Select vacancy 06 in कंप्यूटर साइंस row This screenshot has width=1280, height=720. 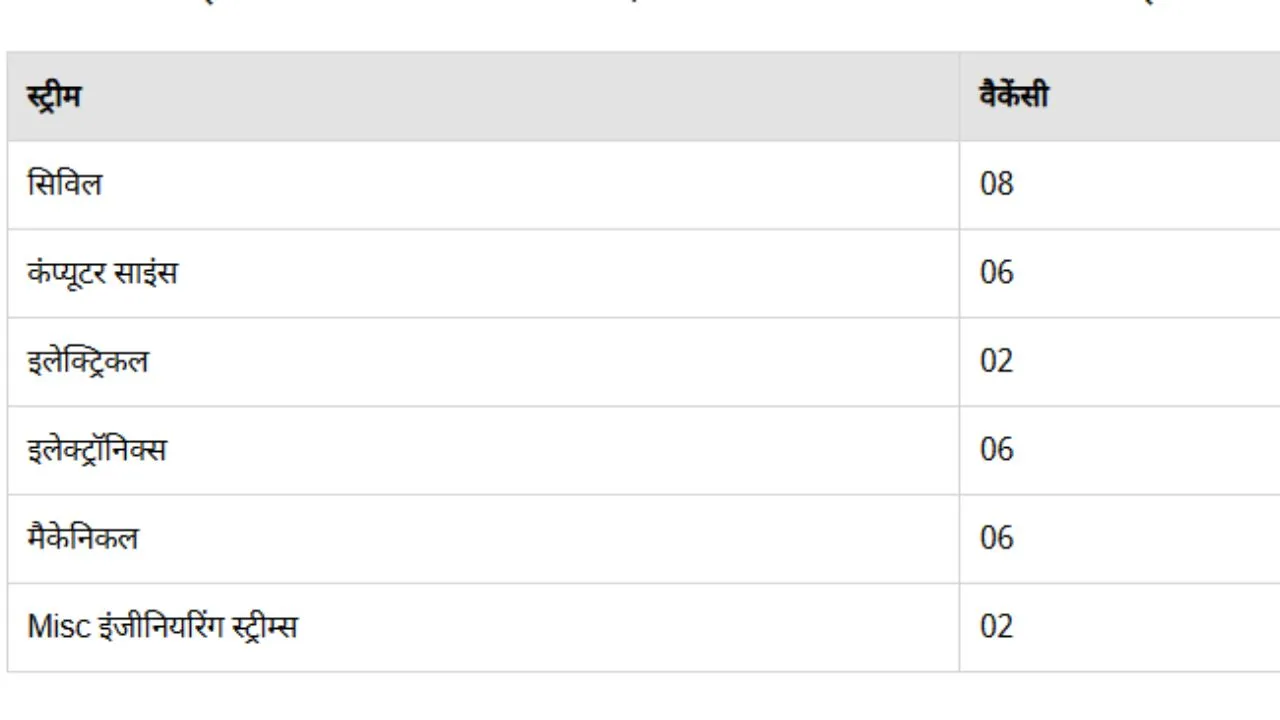[x=1120, y=273]
